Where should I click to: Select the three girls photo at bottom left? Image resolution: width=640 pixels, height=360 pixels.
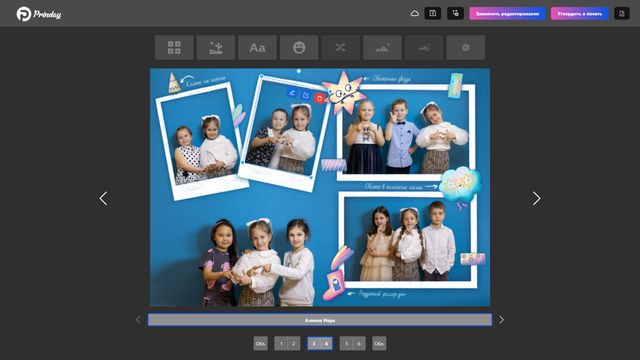tap(257, 263)
